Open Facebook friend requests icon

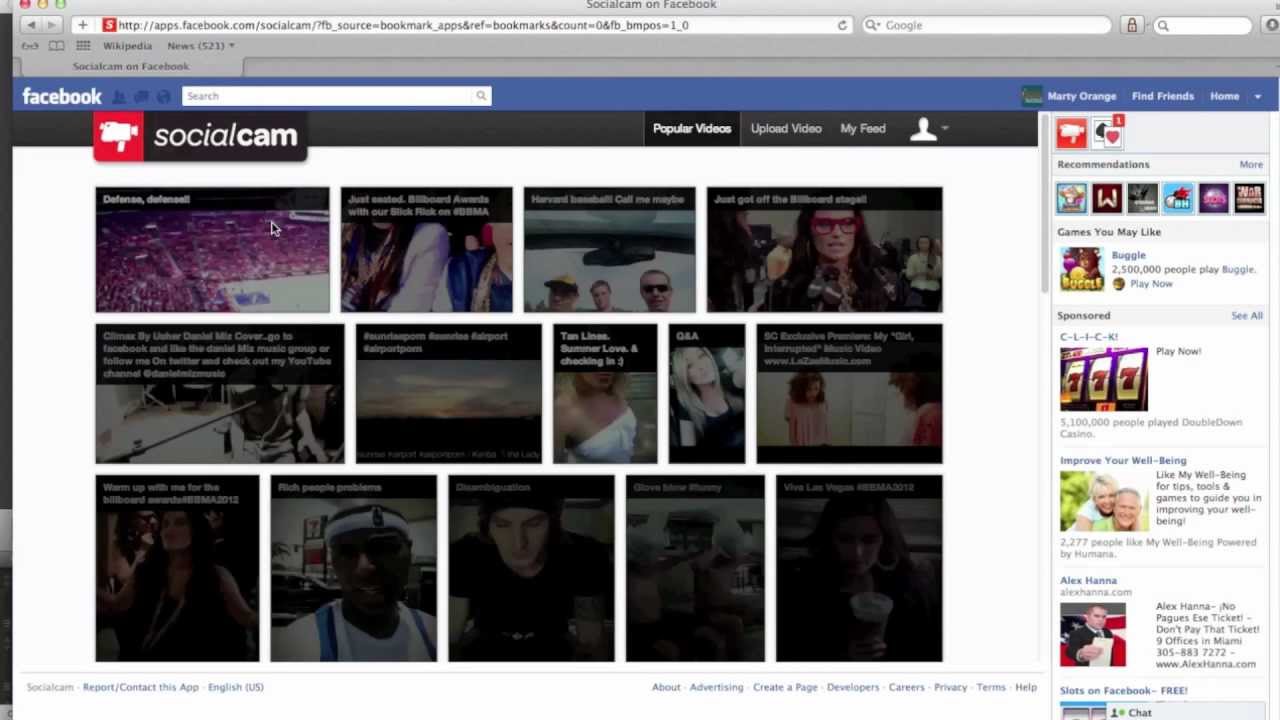coord(119,97)
